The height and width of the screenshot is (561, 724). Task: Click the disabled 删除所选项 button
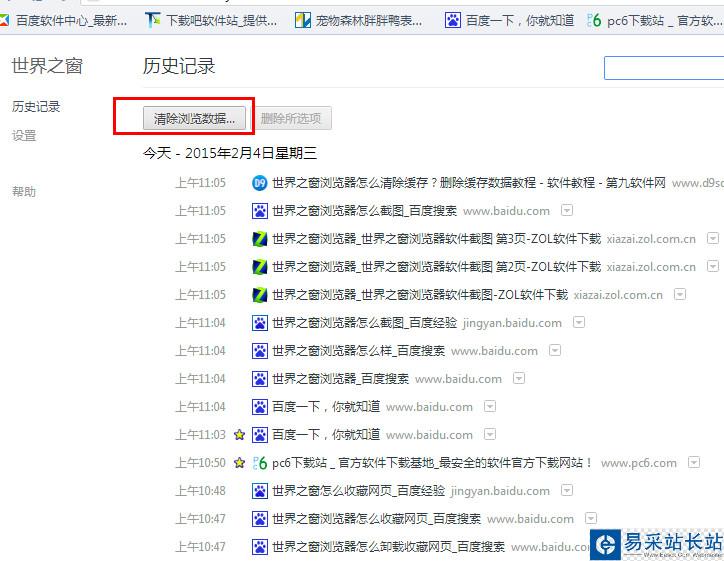click(291, 118)
